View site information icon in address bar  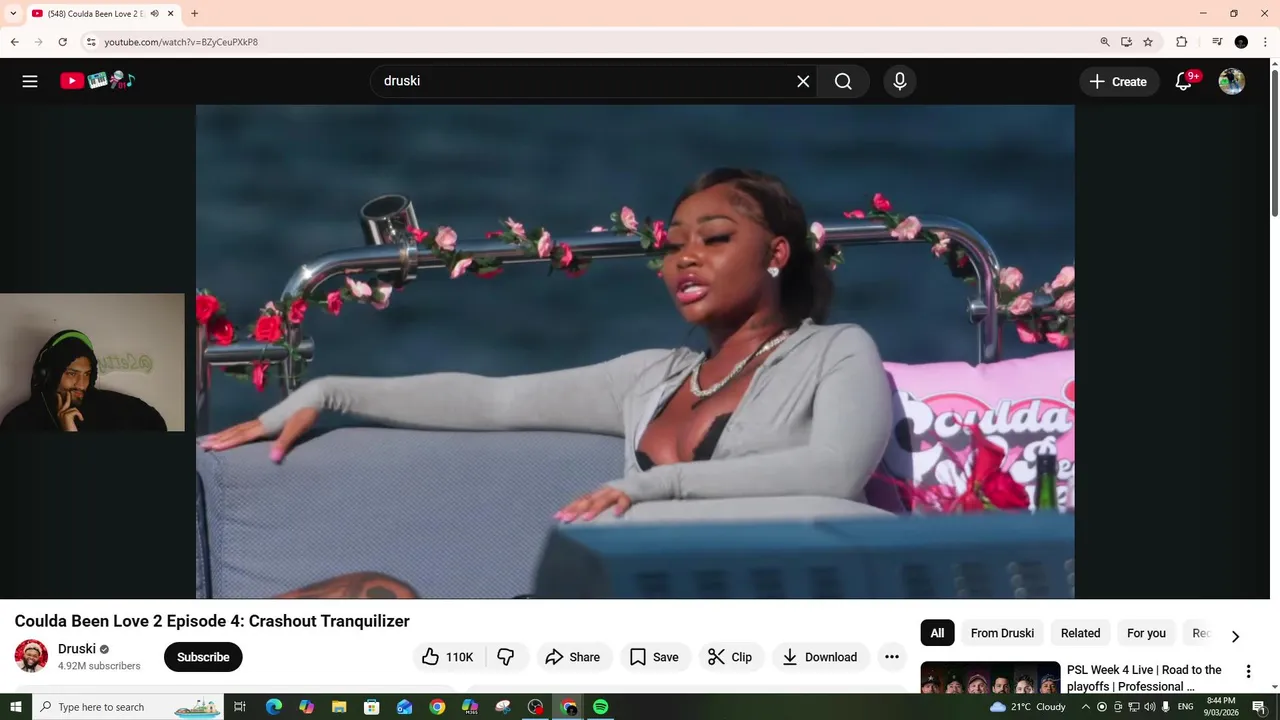tap(90, 42)
